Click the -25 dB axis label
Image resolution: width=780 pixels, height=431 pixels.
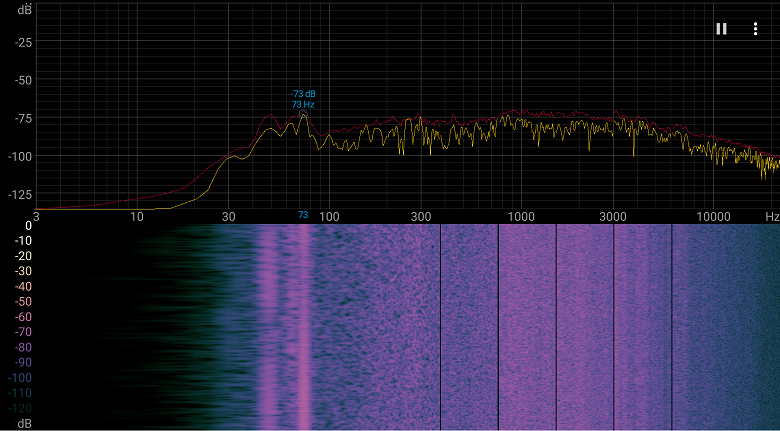(x=23, y=42)
